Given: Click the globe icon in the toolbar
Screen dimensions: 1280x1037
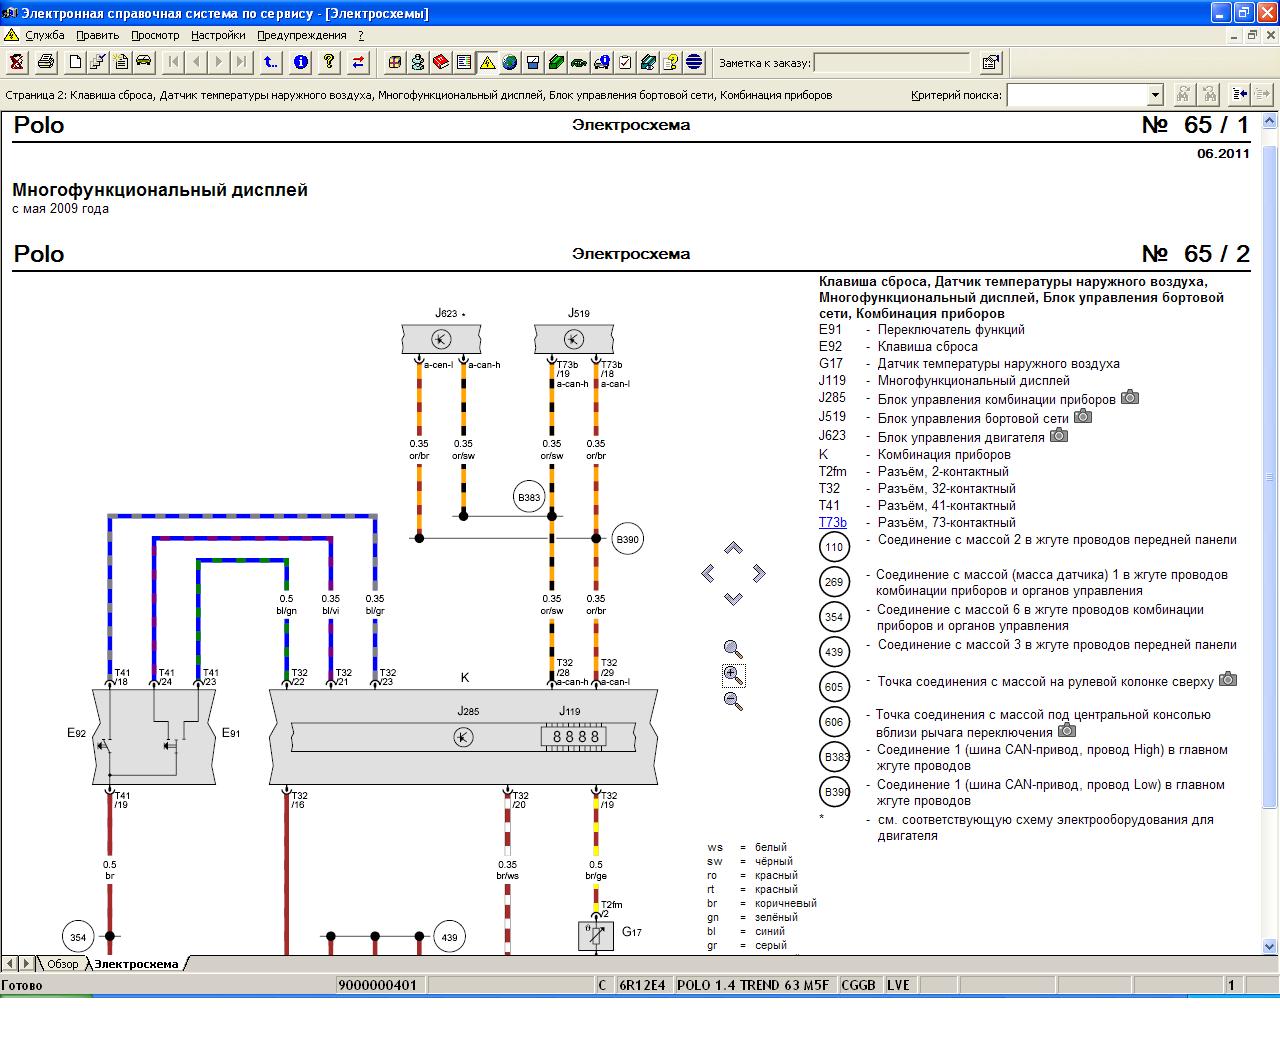Looking at the screenshot, I should point(510,63).
